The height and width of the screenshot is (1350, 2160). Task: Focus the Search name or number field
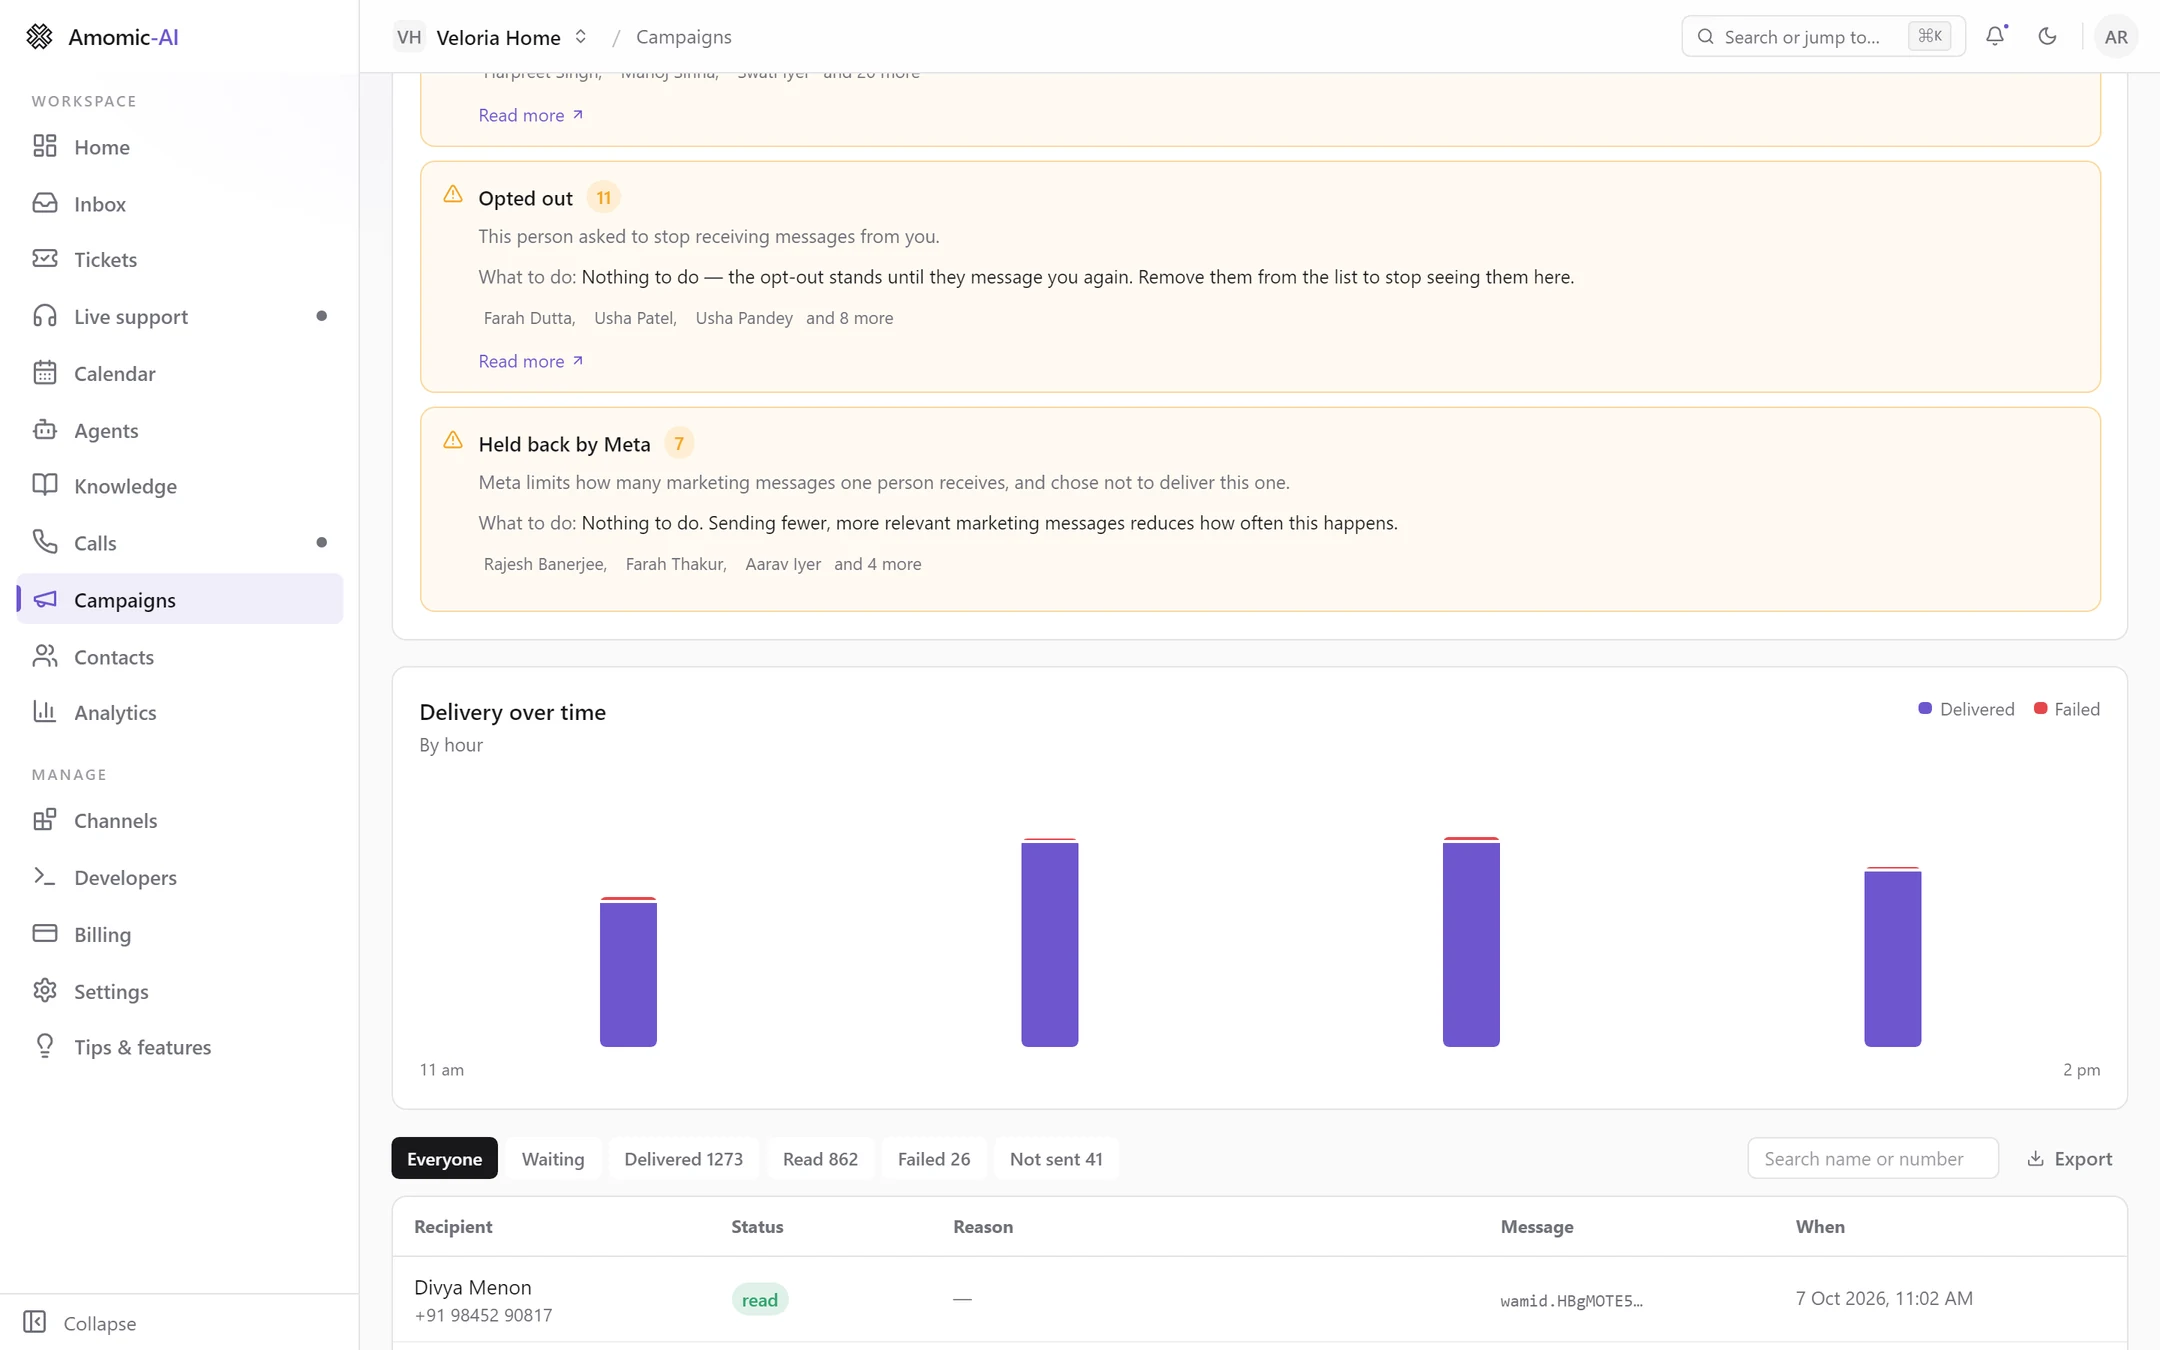[x=1873, y=1159]
